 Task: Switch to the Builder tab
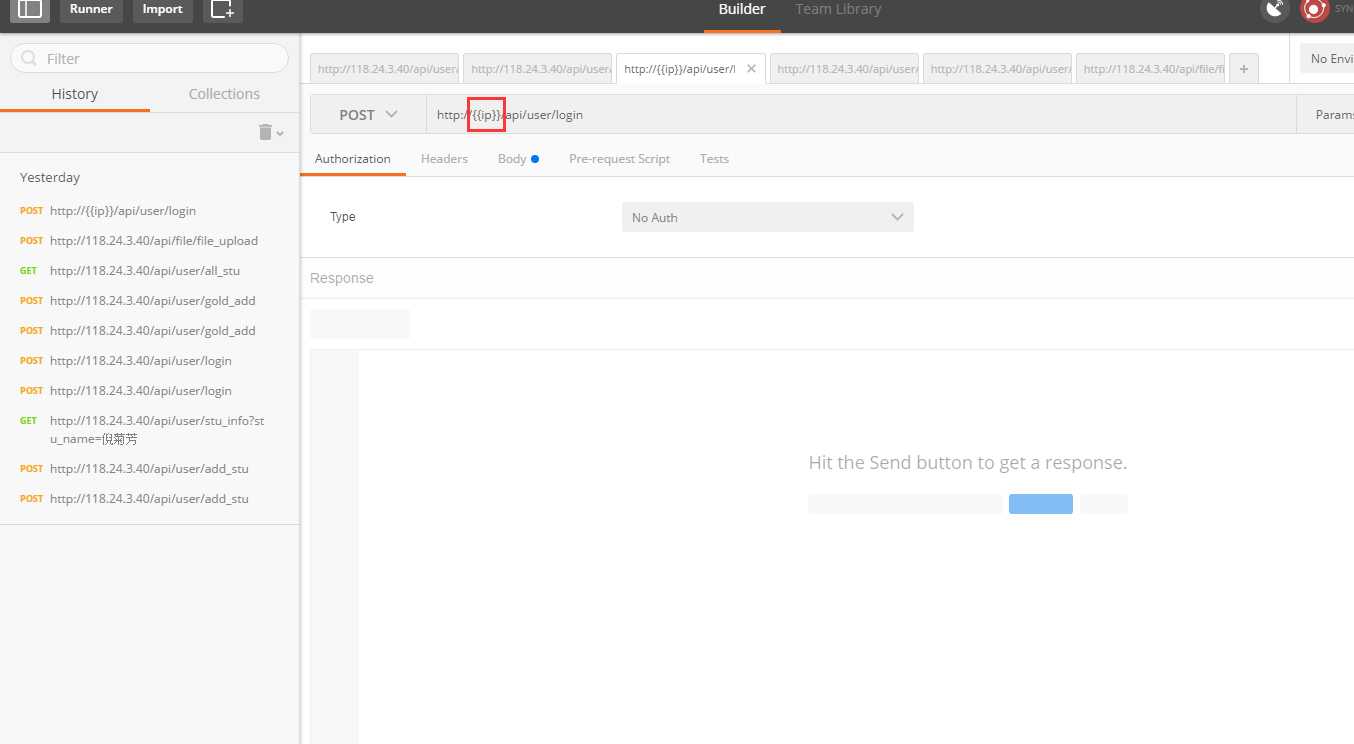coord(742,9)
